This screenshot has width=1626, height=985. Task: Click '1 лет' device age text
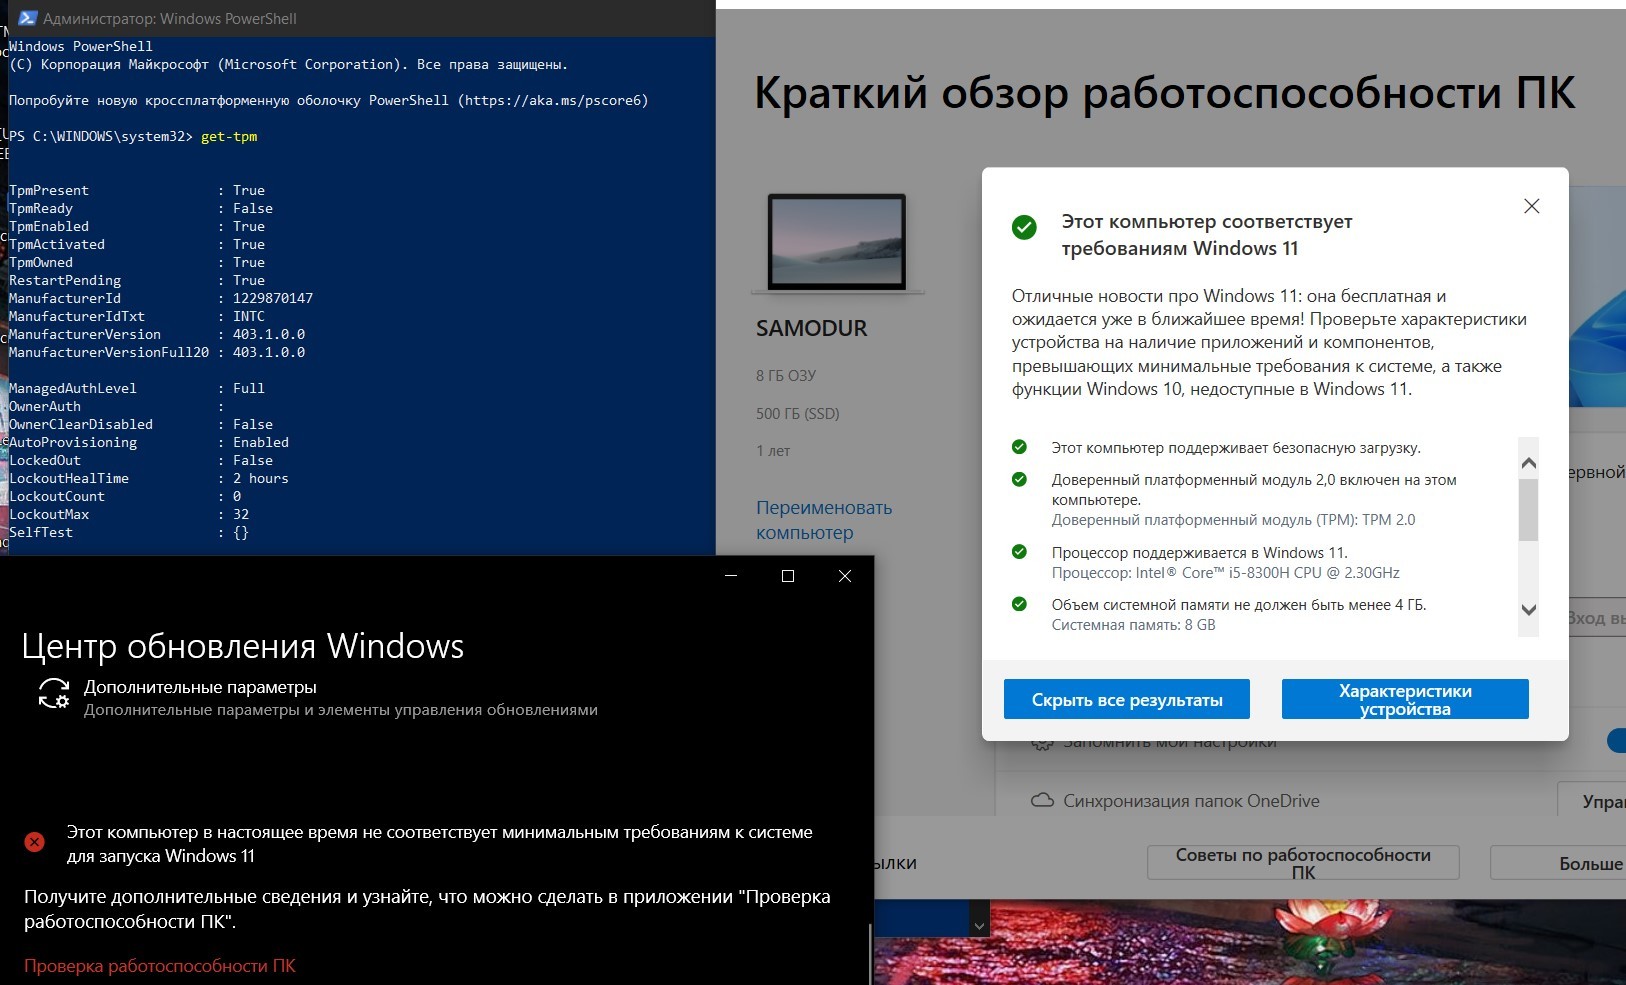[773, 451]
